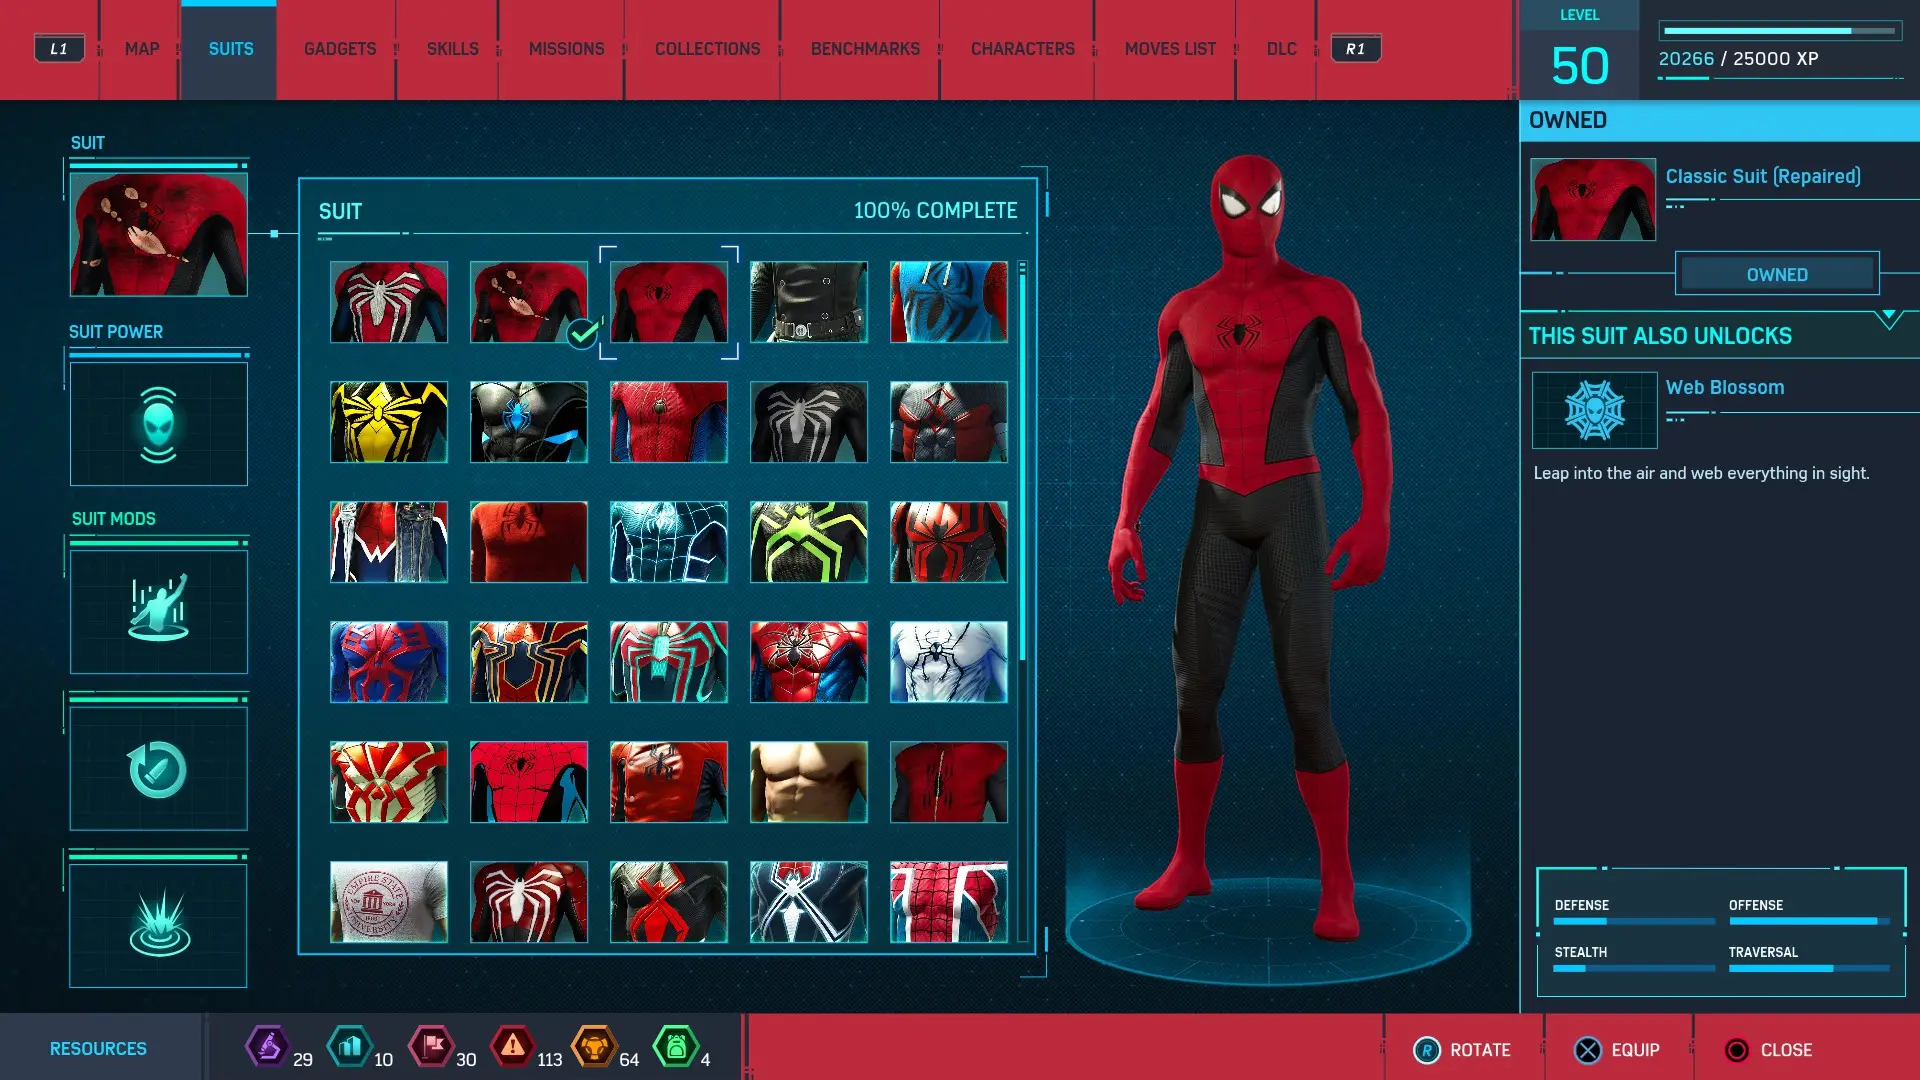This screenshot has height=1080, width=1920.
Task: Click the Offense stat bar
Action: pos(1808,921)
